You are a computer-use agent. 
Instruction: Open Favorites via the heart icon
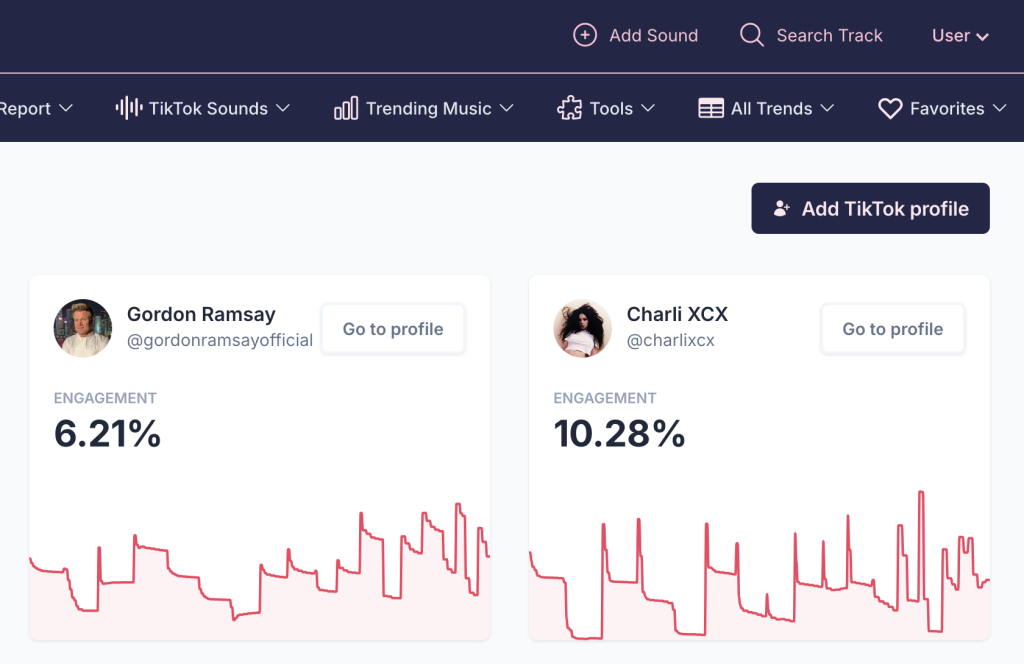[889, 108]
